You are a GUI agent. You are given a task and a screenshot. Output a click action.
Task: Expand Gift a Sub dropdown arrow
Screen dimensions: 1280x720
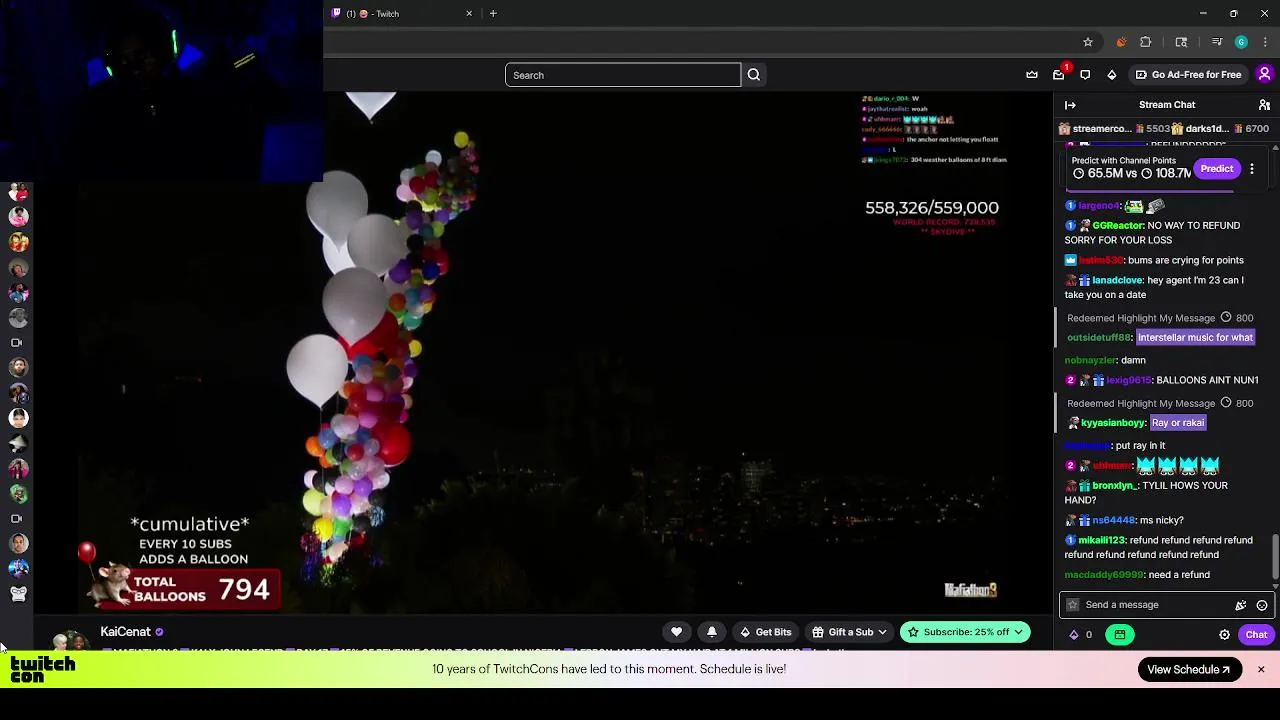click(x=882, y=633)
